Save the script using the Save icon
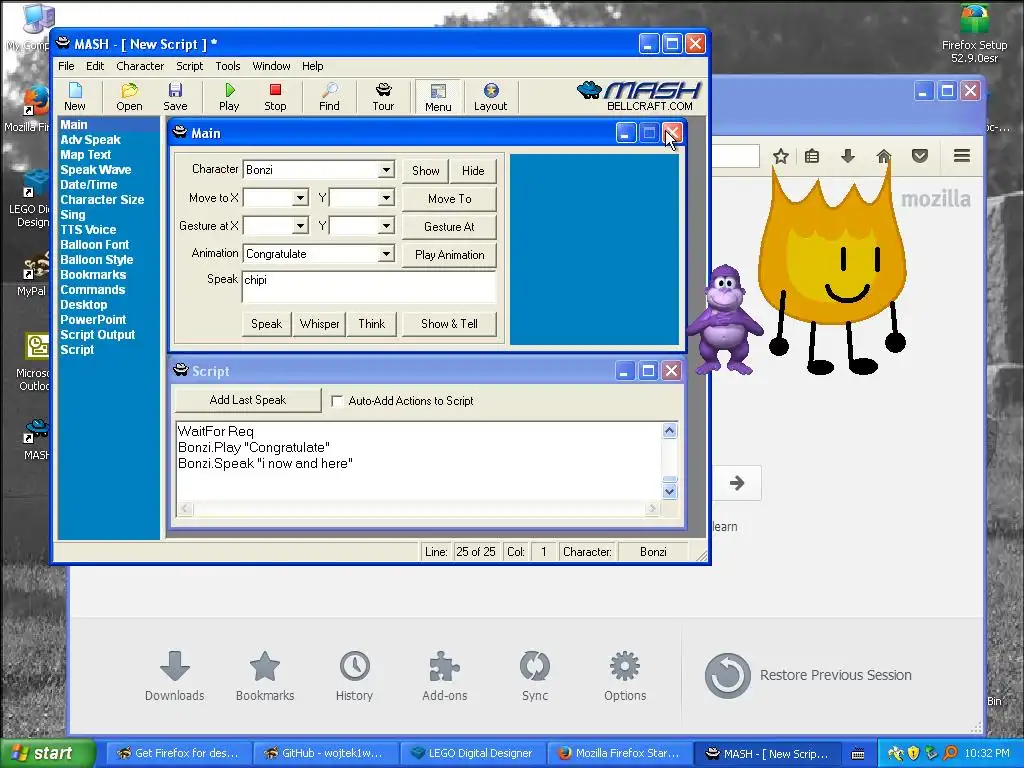The image size is (1024, 768). [175, 97]
